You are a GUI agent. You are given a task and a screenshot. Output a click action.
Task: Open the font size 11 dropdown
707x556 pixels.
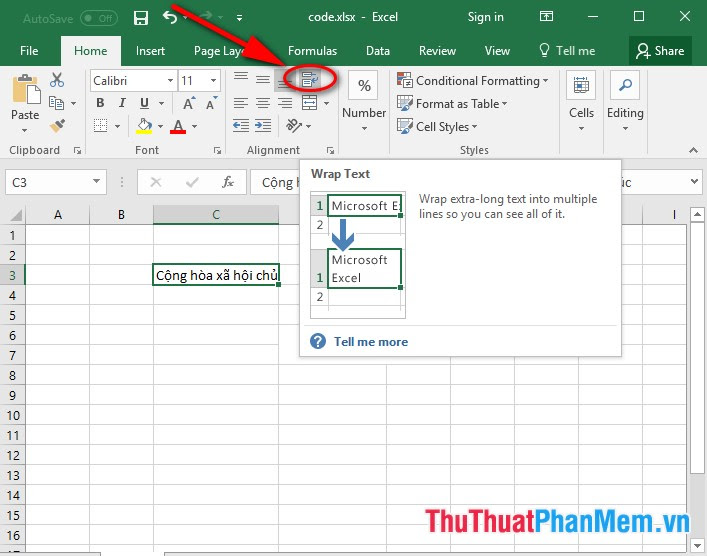click(213, 81)
